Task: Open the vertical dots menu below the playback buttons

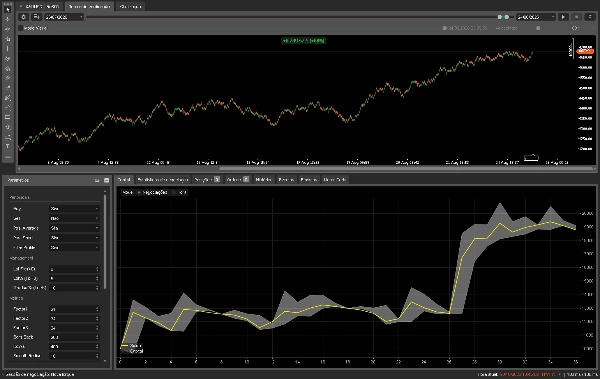Action: pos(593,28)
